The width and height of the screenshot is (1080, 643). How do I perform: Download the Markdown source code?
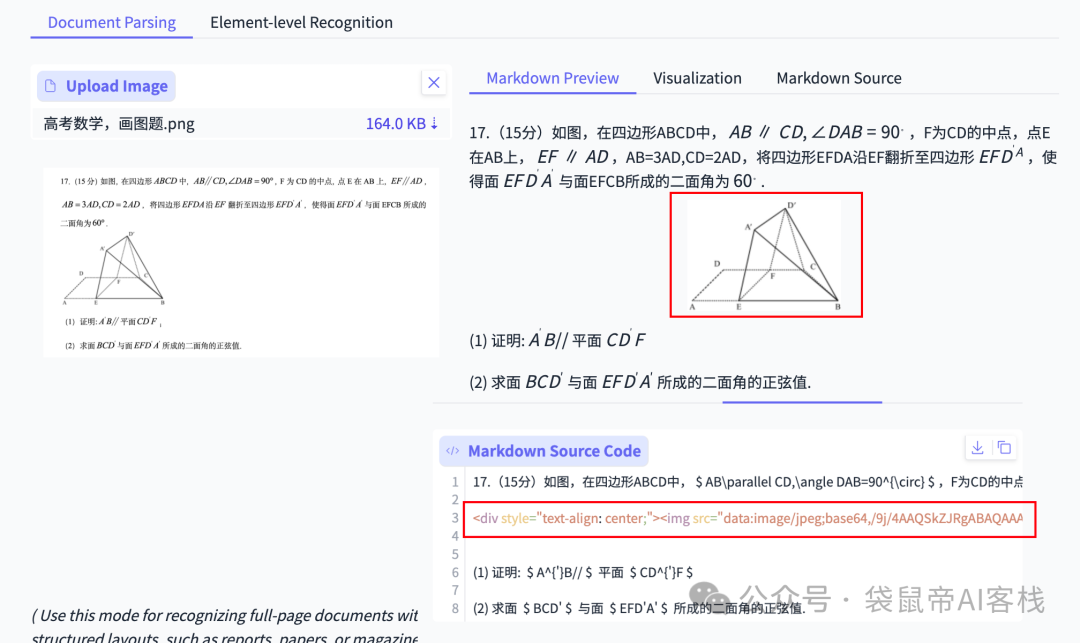[x=977, y=447]
